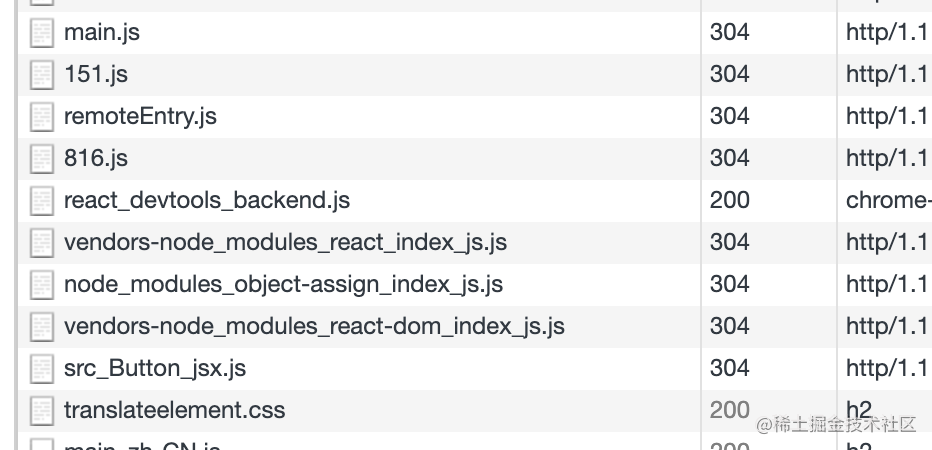The image size is (932, 450).
Task: Open the remoteEntry.js request details
Action: coord(140,117)
